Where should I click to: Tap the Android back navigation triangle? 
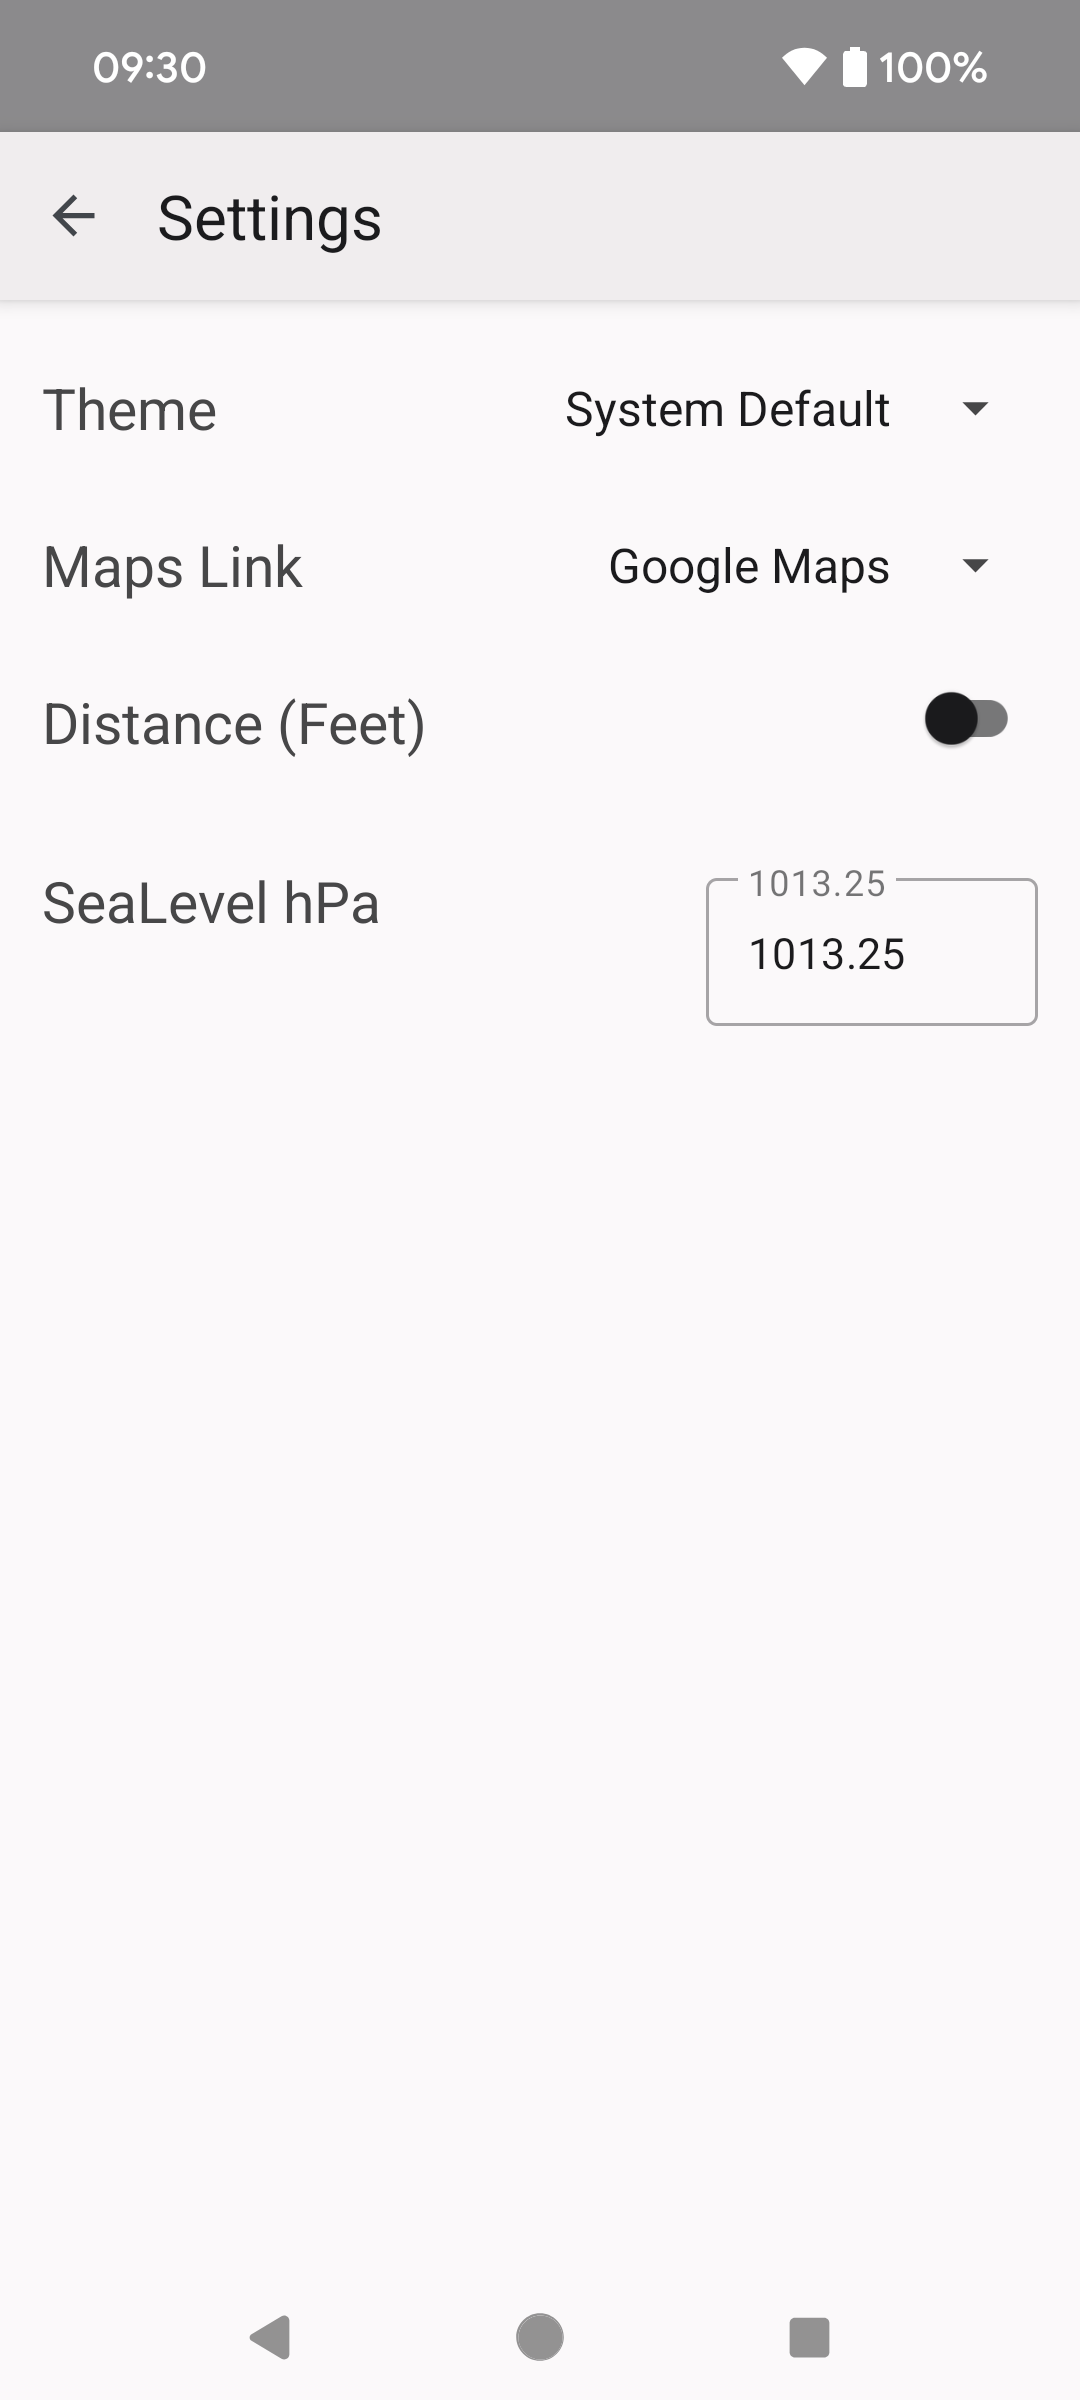270,2337
